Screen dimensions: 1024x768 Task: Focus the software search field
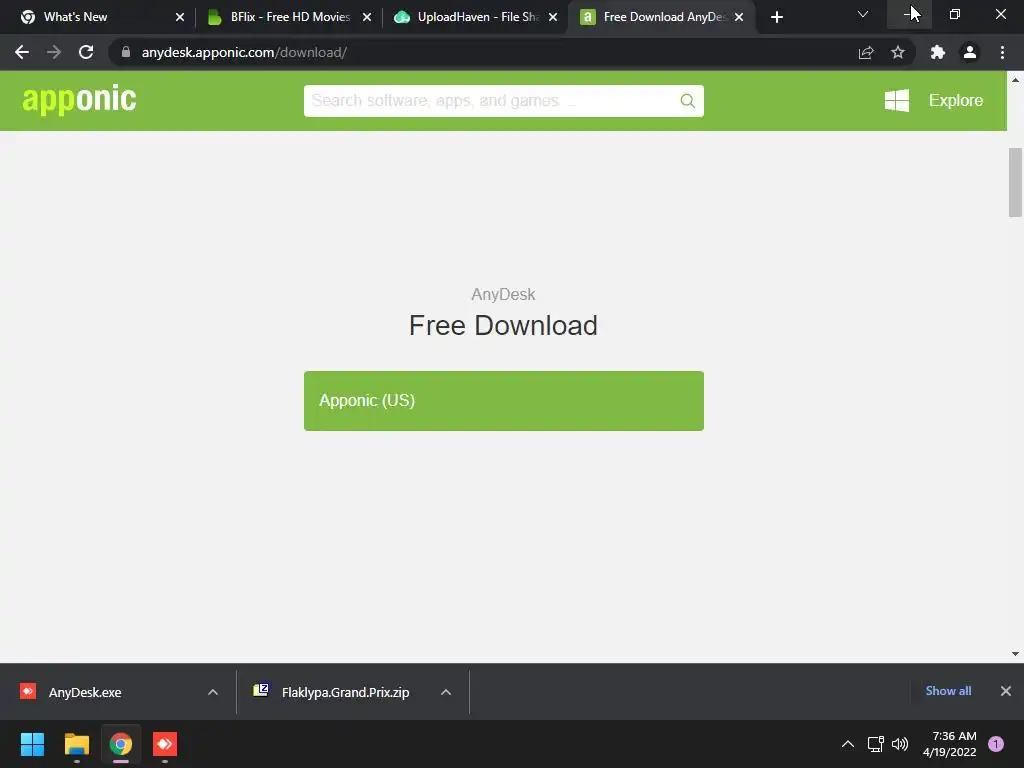[504, 101]
